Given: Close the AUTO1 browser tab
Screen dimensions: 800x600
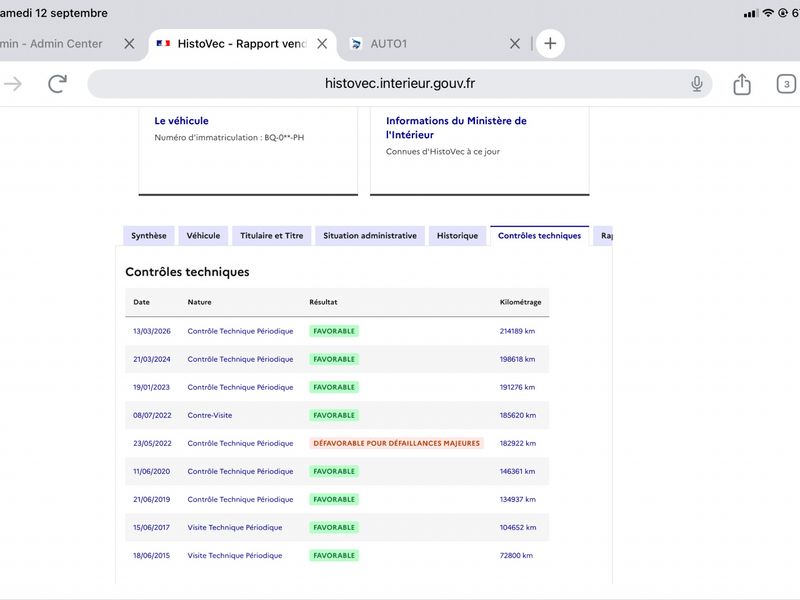Looking at the screenshot, I should click(515, 44).
